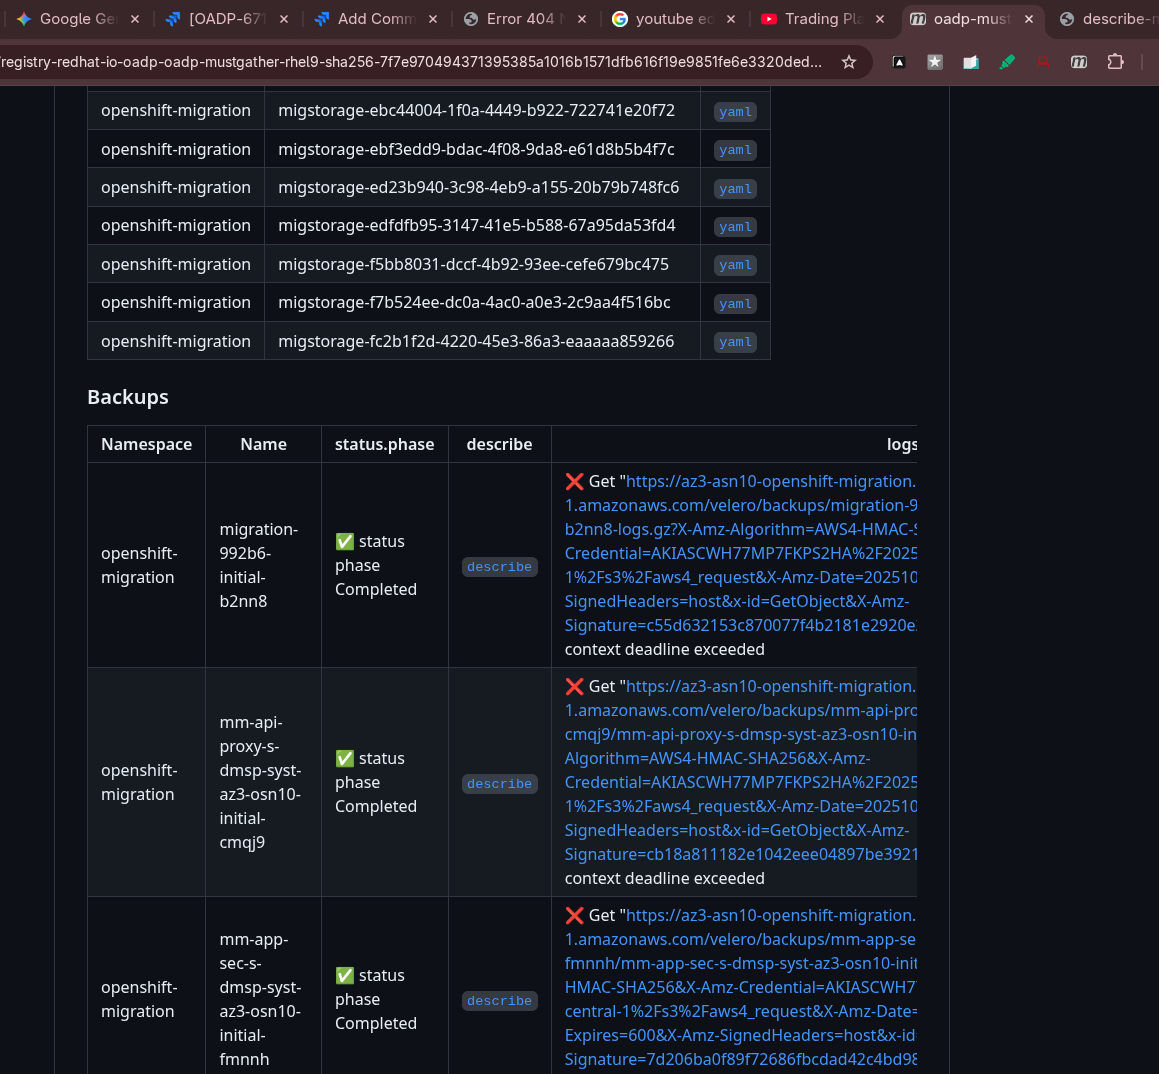Close the Trading Platform YouTube tab
Viewport: 1159px width, 1074px height.
[880, 19]
